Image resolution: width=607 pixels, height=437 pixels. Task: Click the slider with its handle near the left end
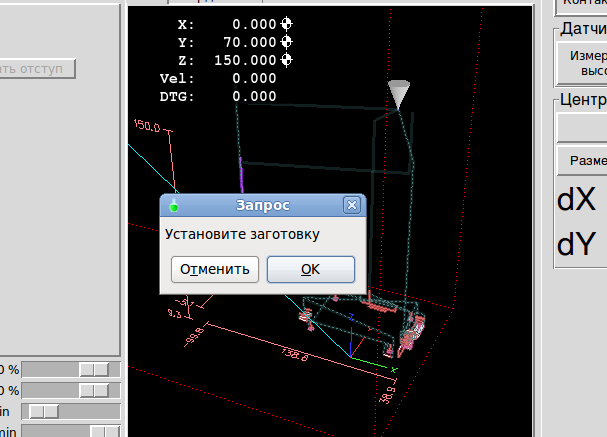click(x=70, y=411)
